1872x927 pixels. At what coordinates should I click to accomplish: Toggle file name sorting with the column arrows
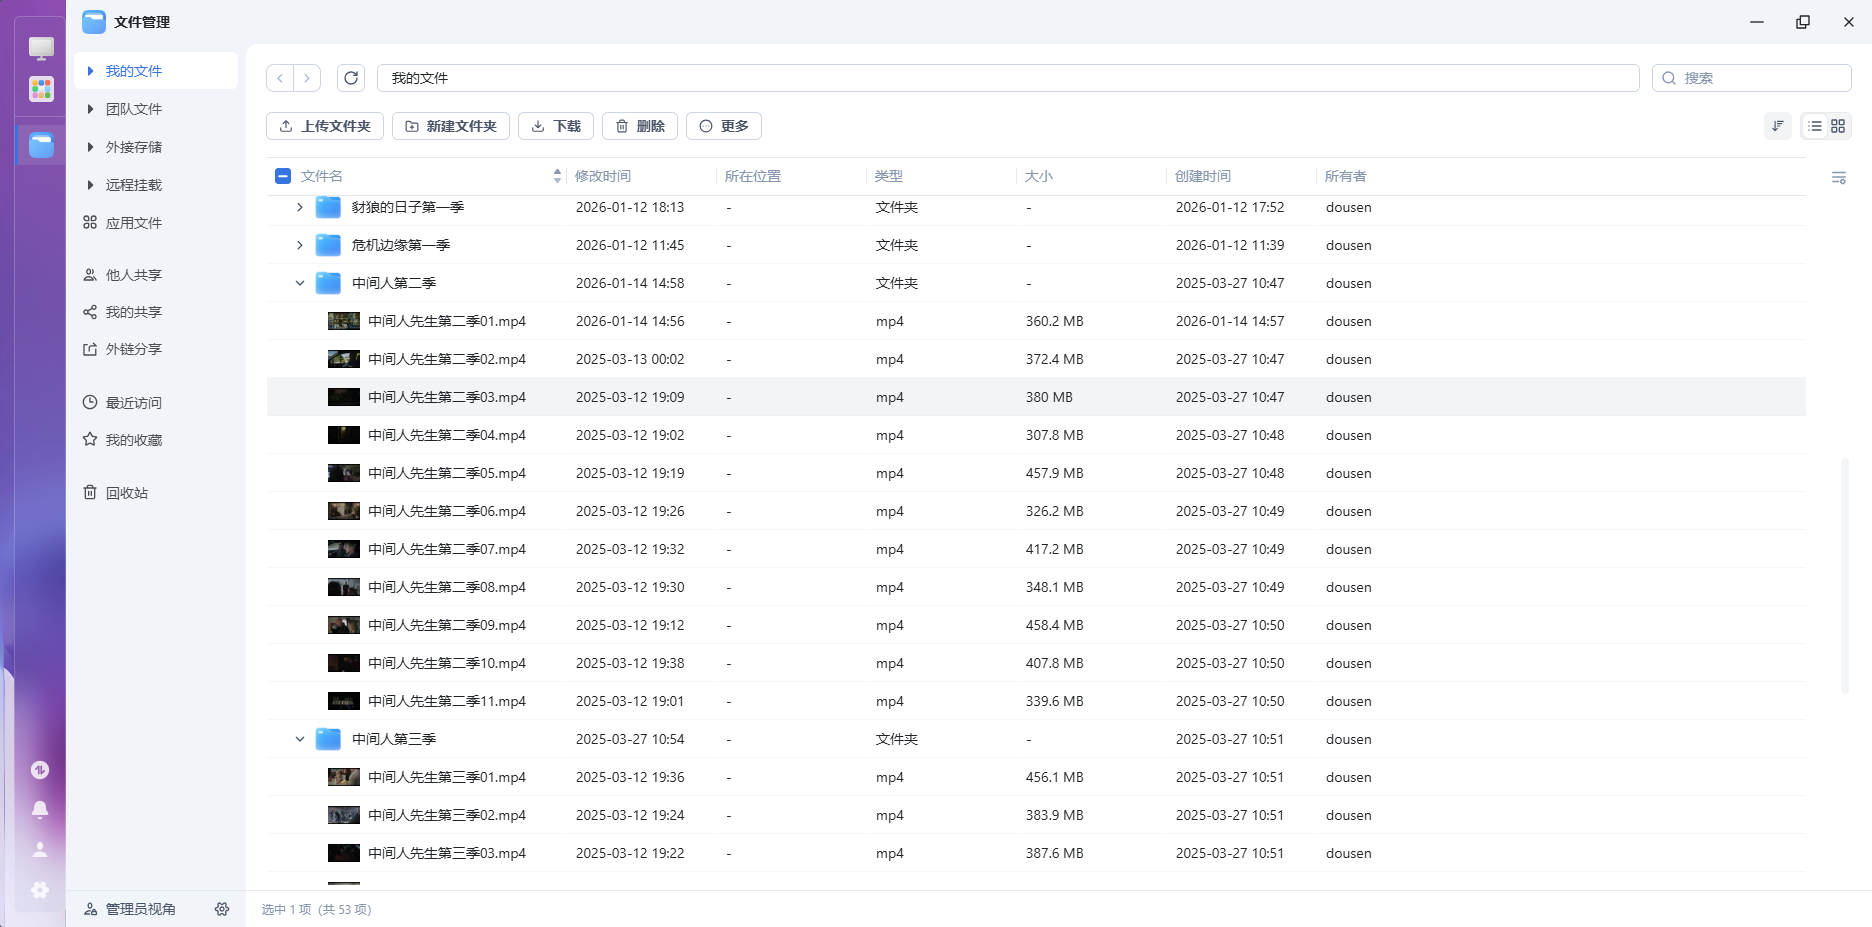click(557, 175)
